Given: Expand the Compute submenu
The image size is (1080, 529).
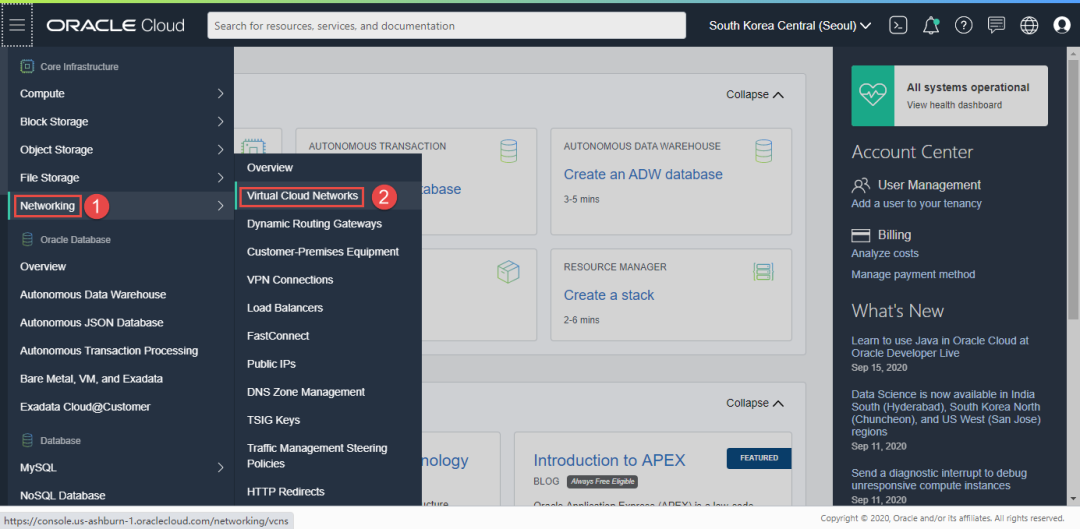Looking at the screenshot, I should (x=120, y=94).
